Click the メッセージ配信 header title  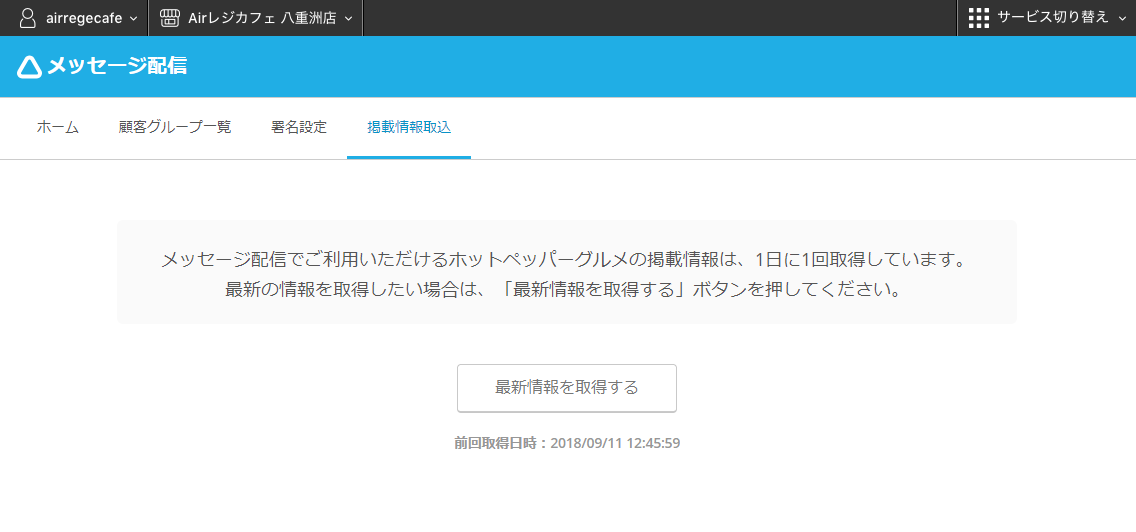pos(117,67)
